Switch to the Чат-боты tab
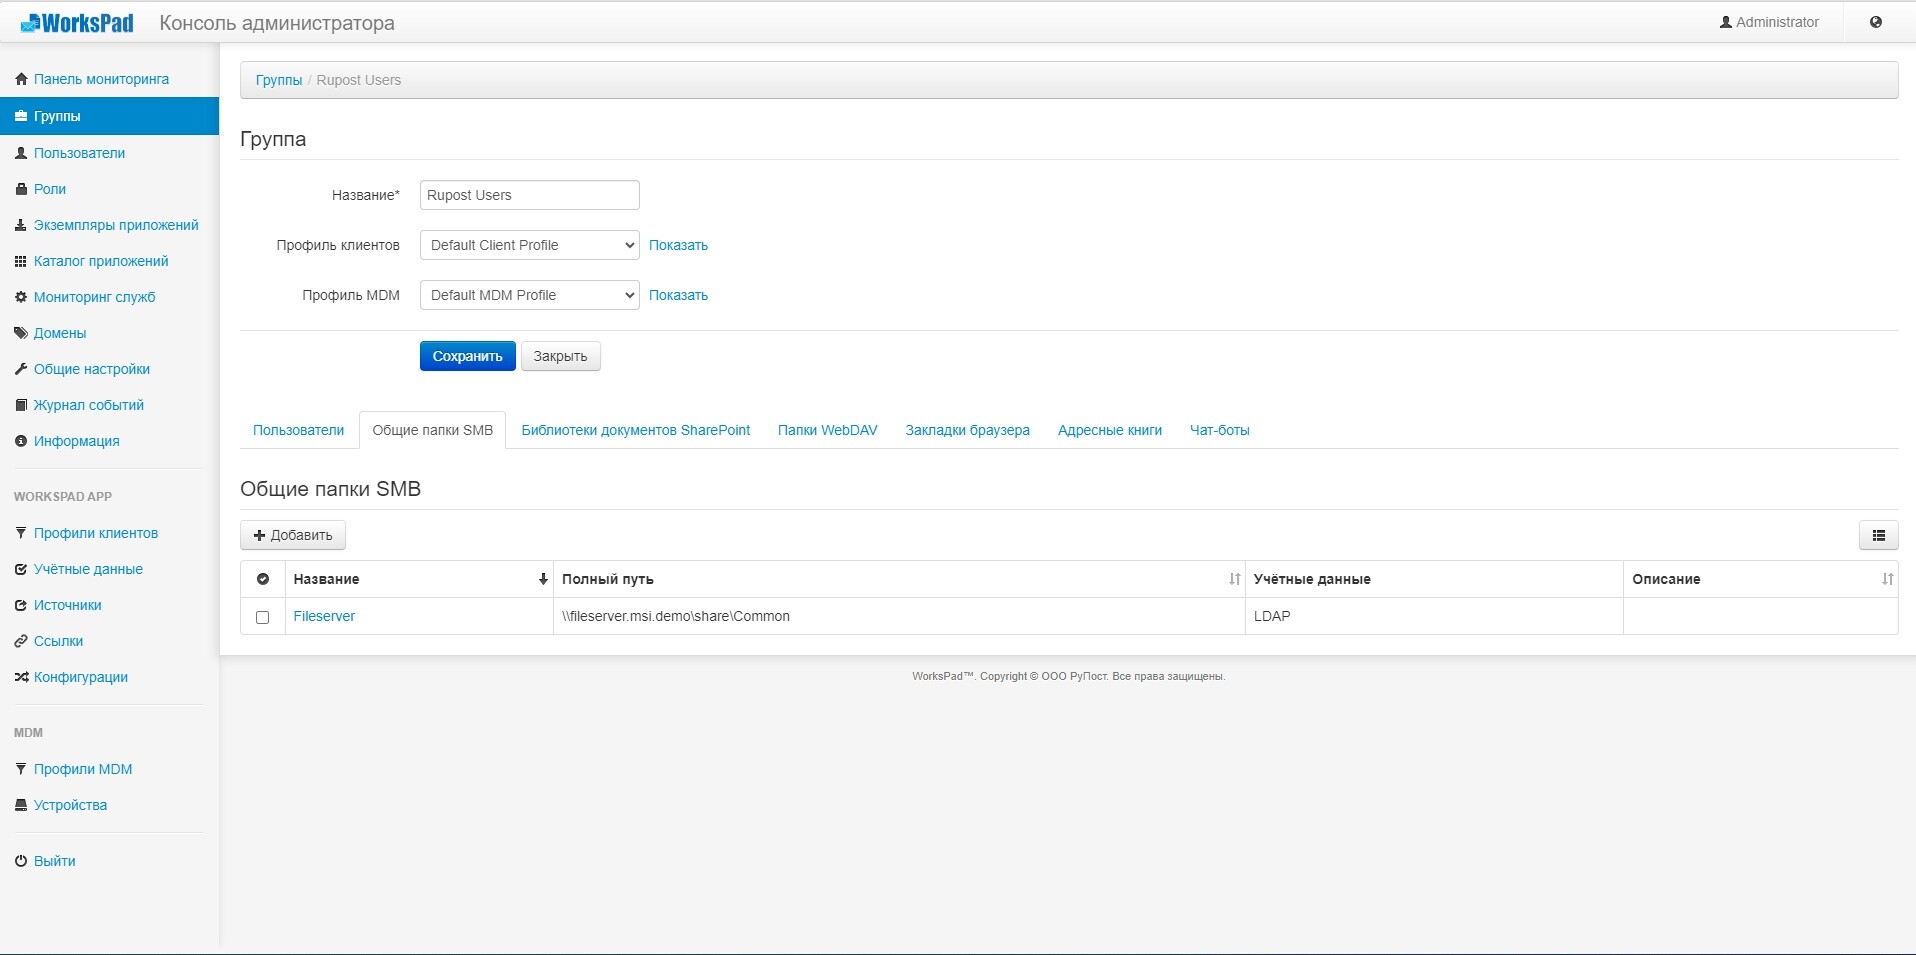 coord(1220,430)
